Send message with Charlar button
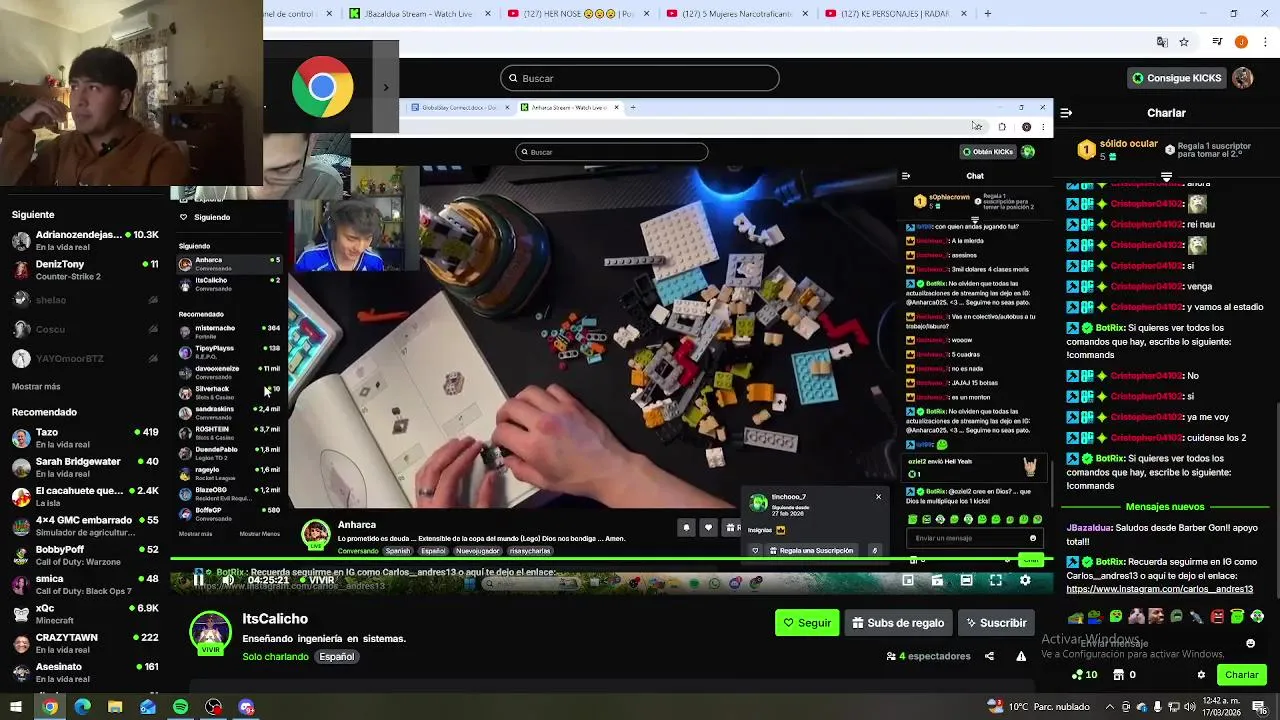 pos(1242,675)
